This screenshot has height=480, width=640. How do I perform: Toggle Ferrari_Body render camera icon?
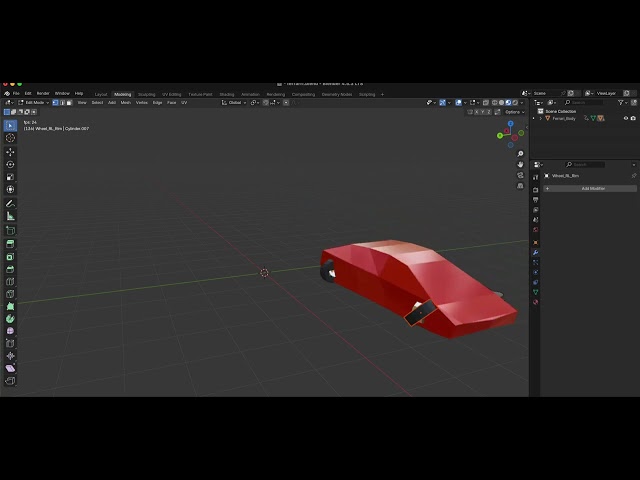pos(633,118)
